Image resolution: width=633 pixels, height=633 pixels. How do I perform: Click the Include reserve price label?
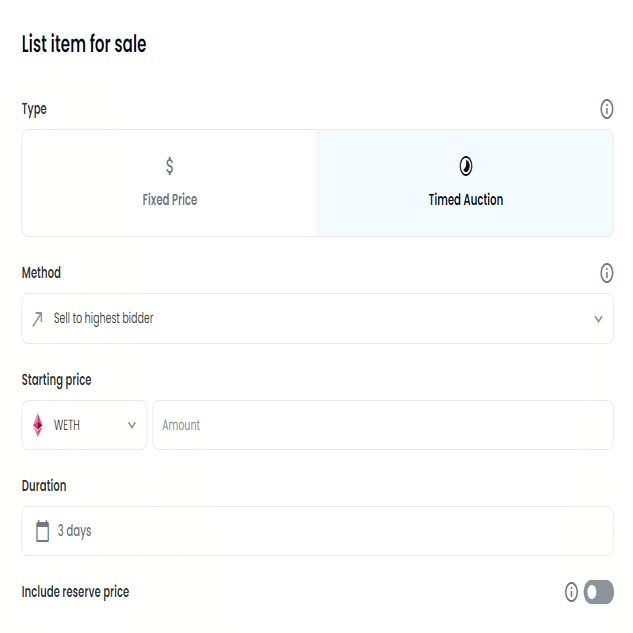[75, 592]
